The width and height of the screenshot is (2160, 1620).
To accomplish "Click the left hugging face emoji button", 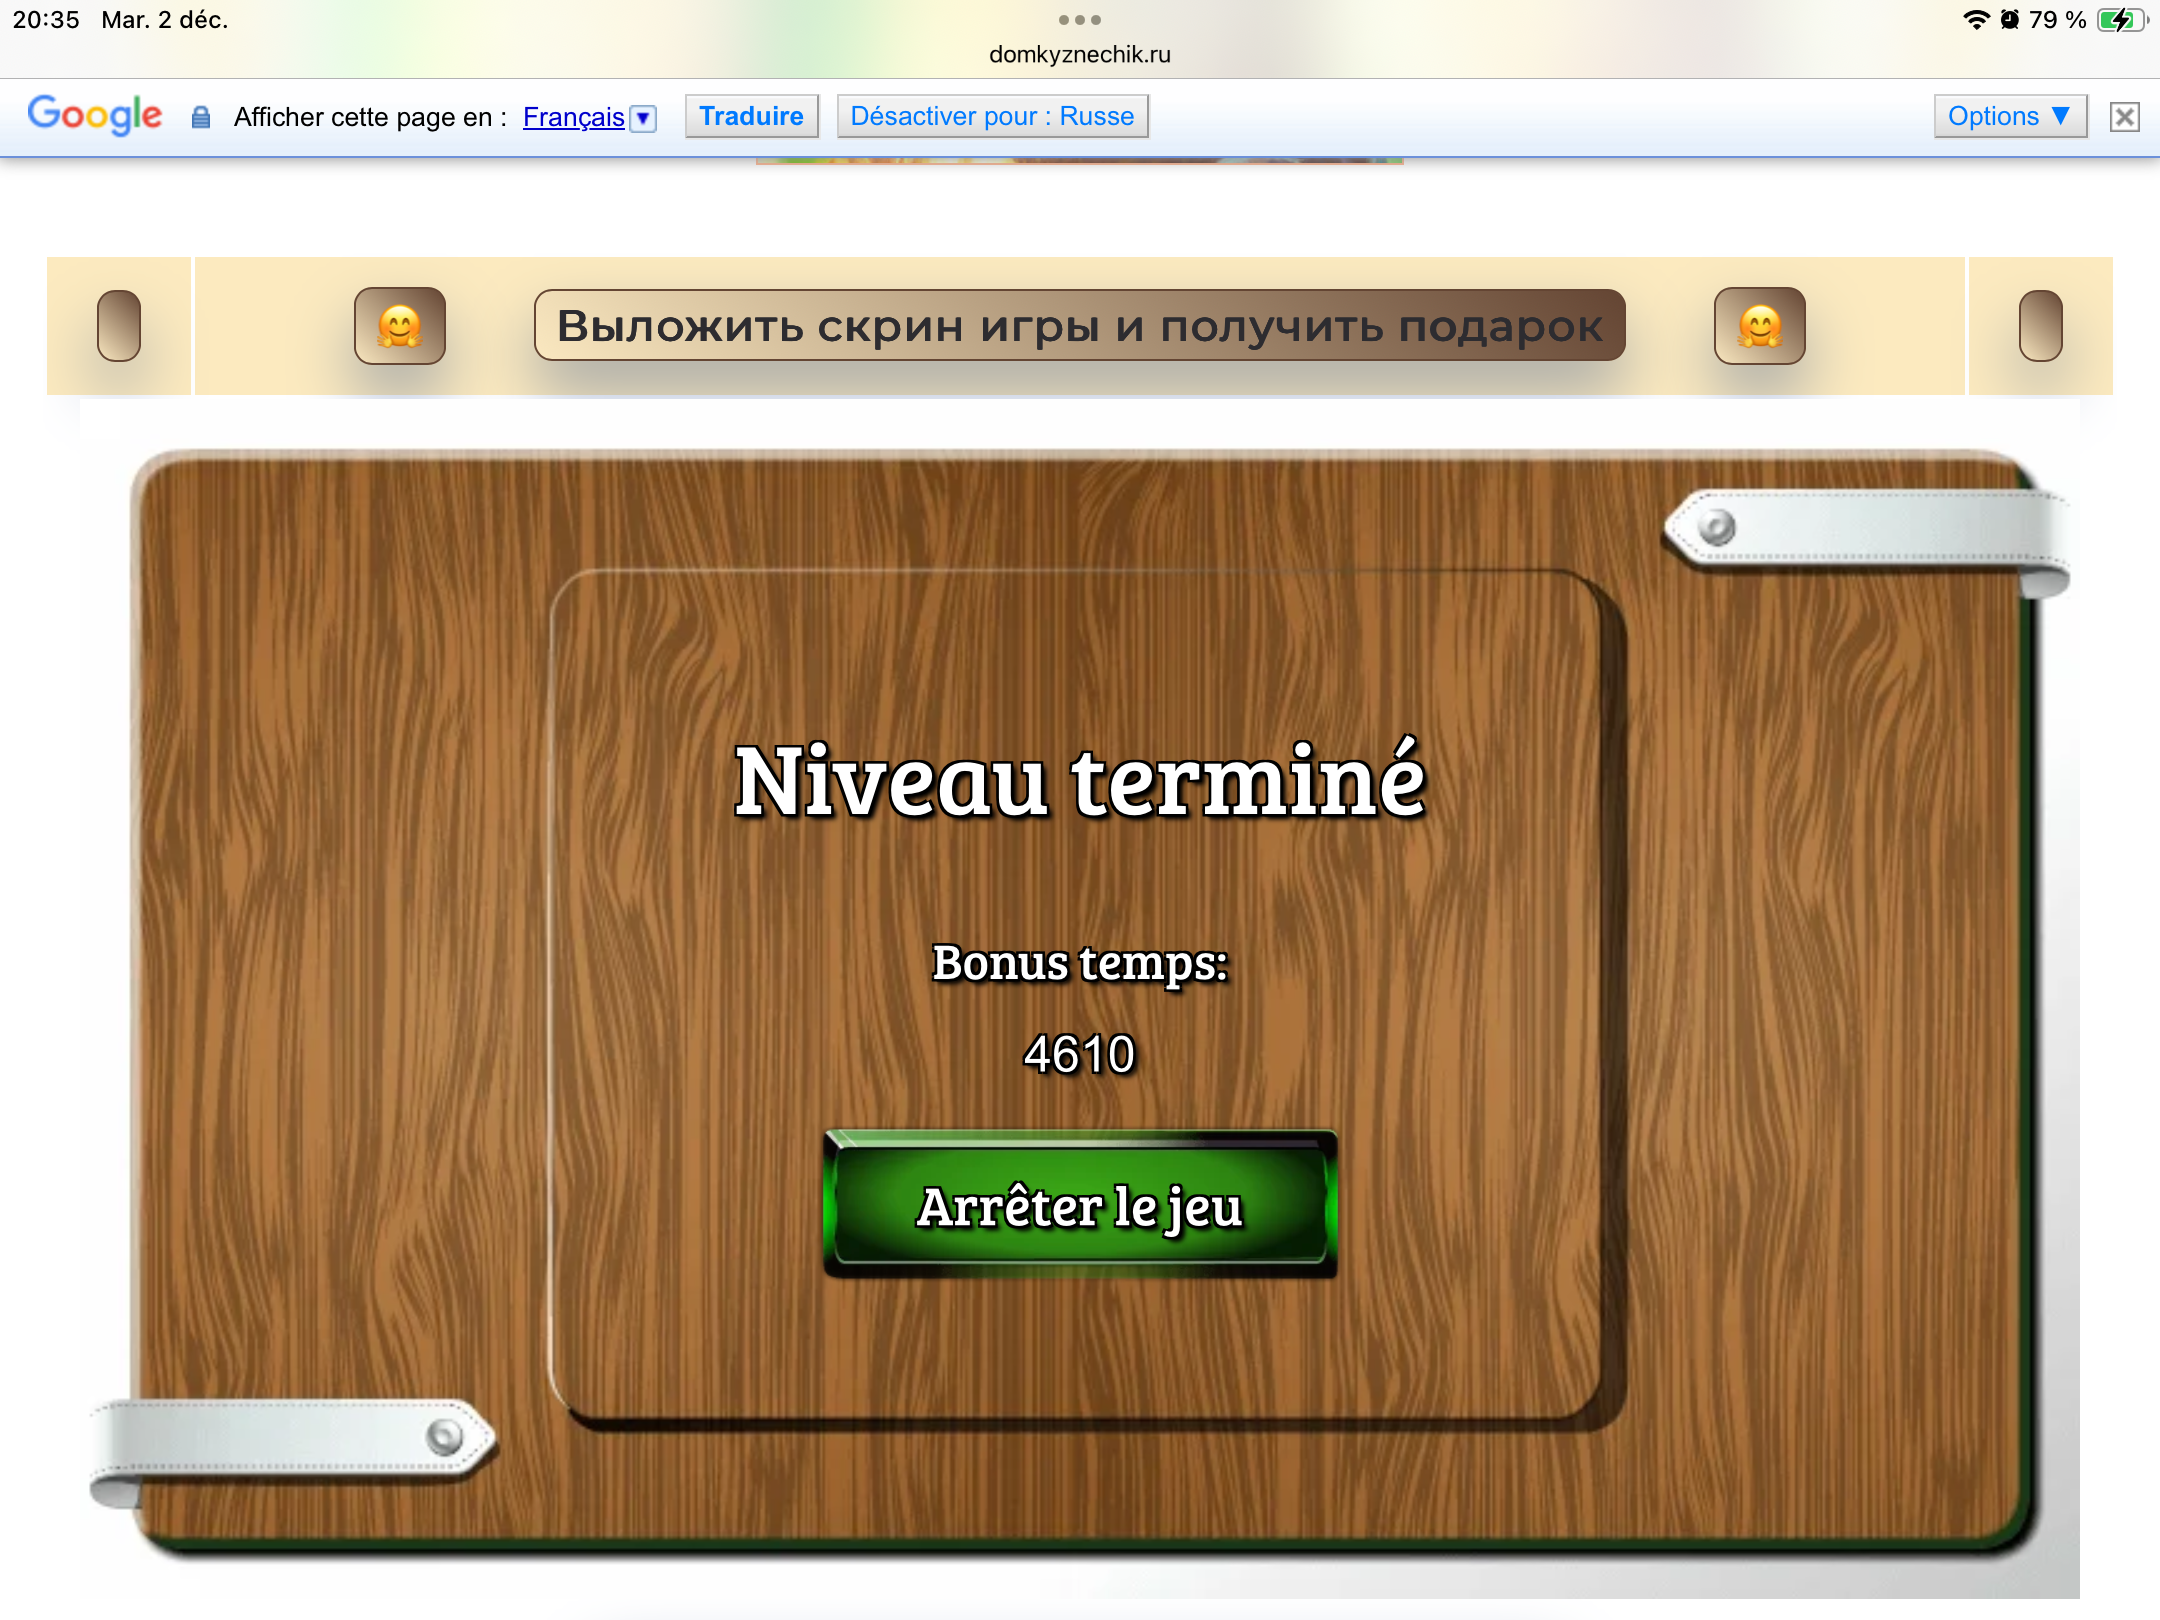I will click(400, 326).
